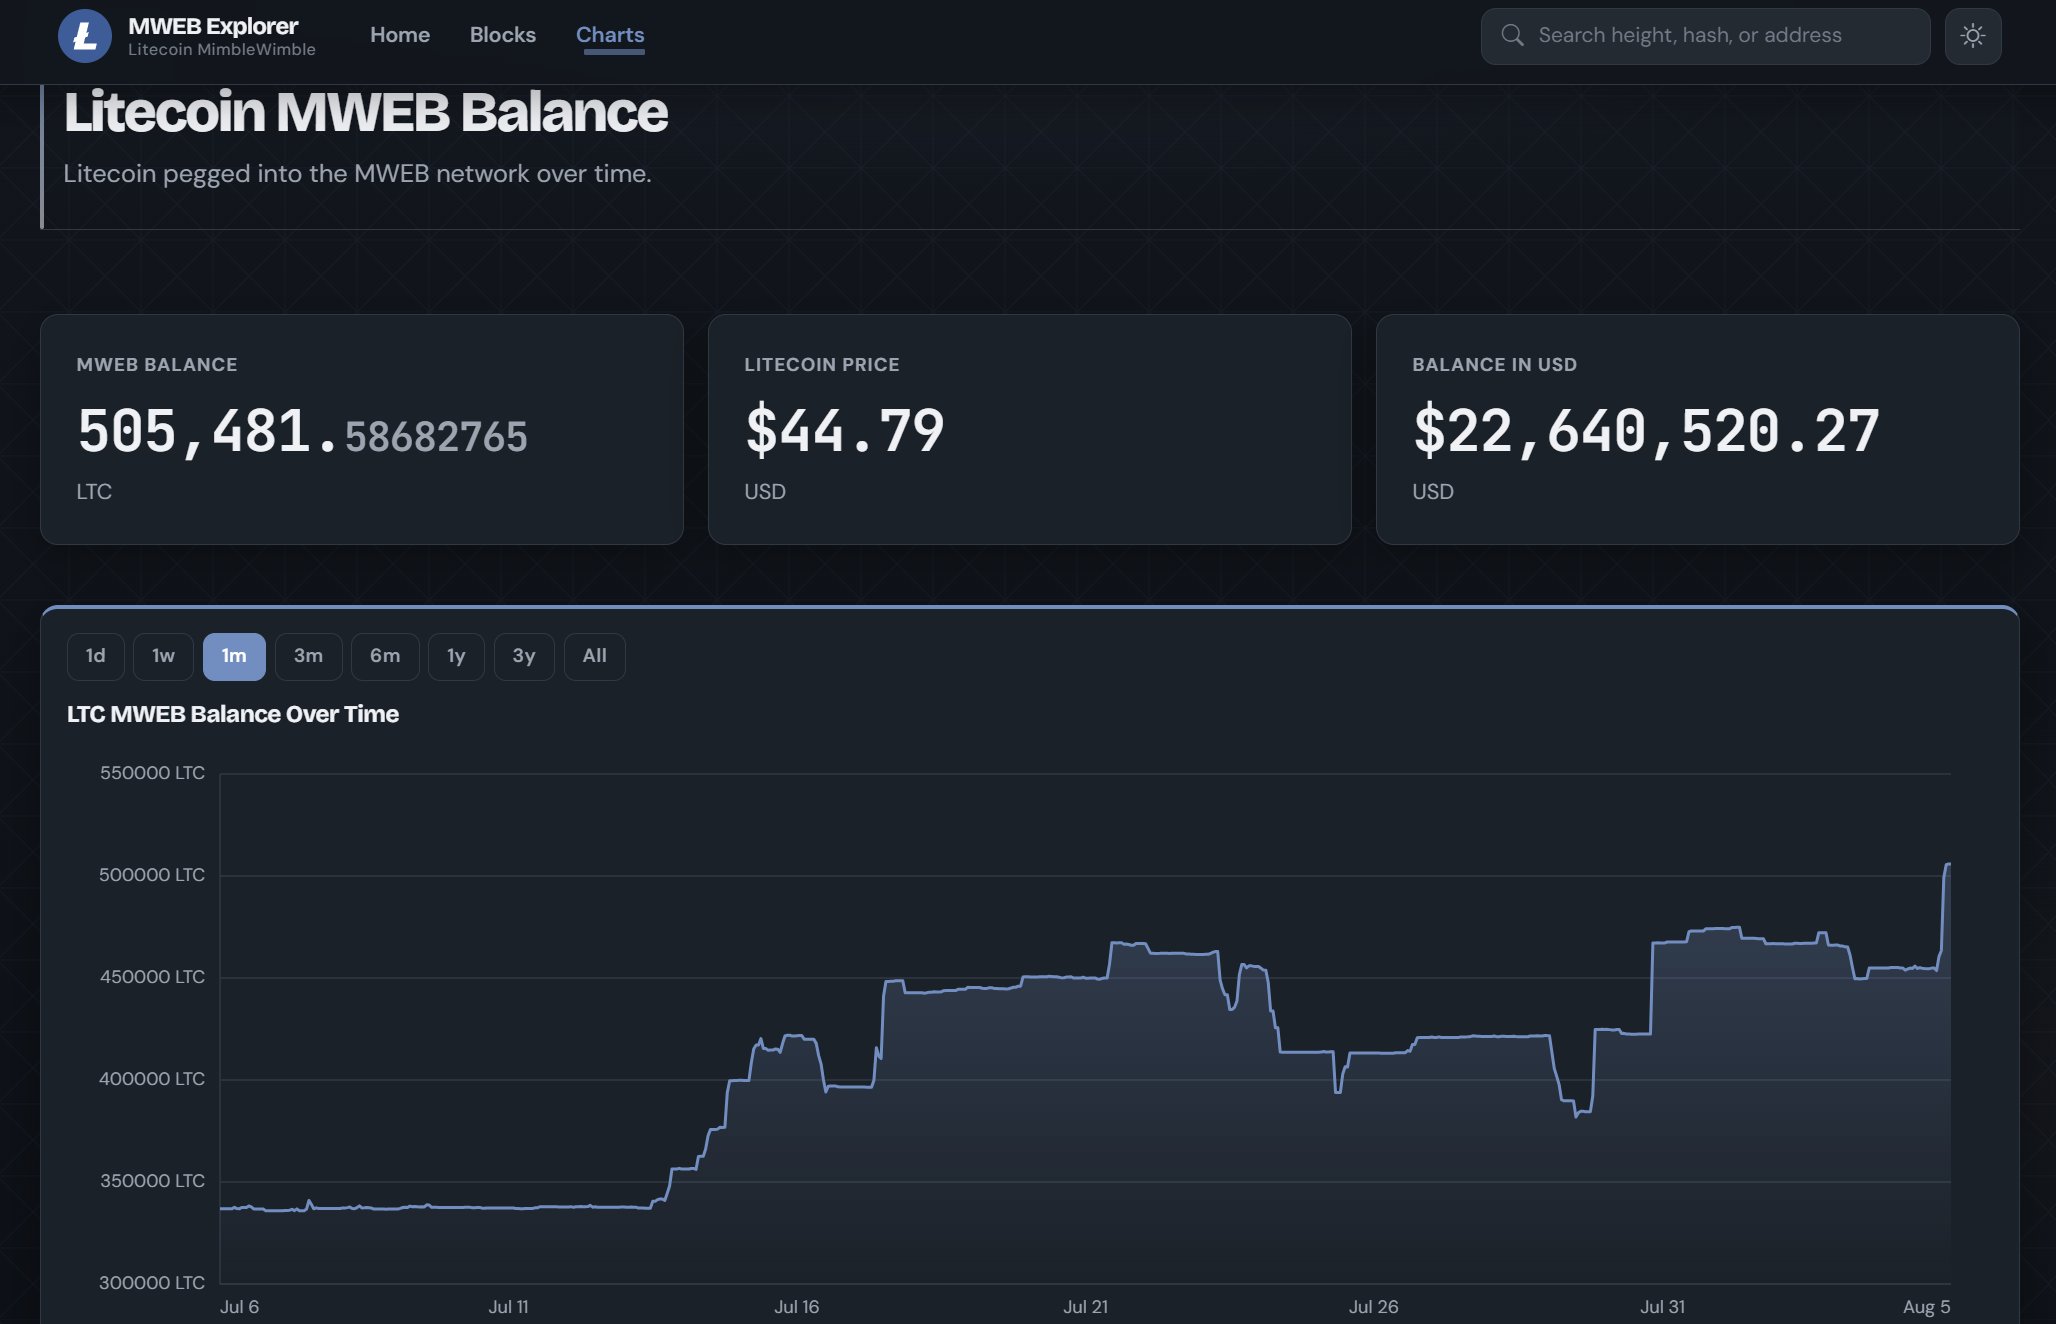Click the MWEB BALANCE card label
Image resolution: width=2056 pixels, height=1324 pixels.
[157, 365]
